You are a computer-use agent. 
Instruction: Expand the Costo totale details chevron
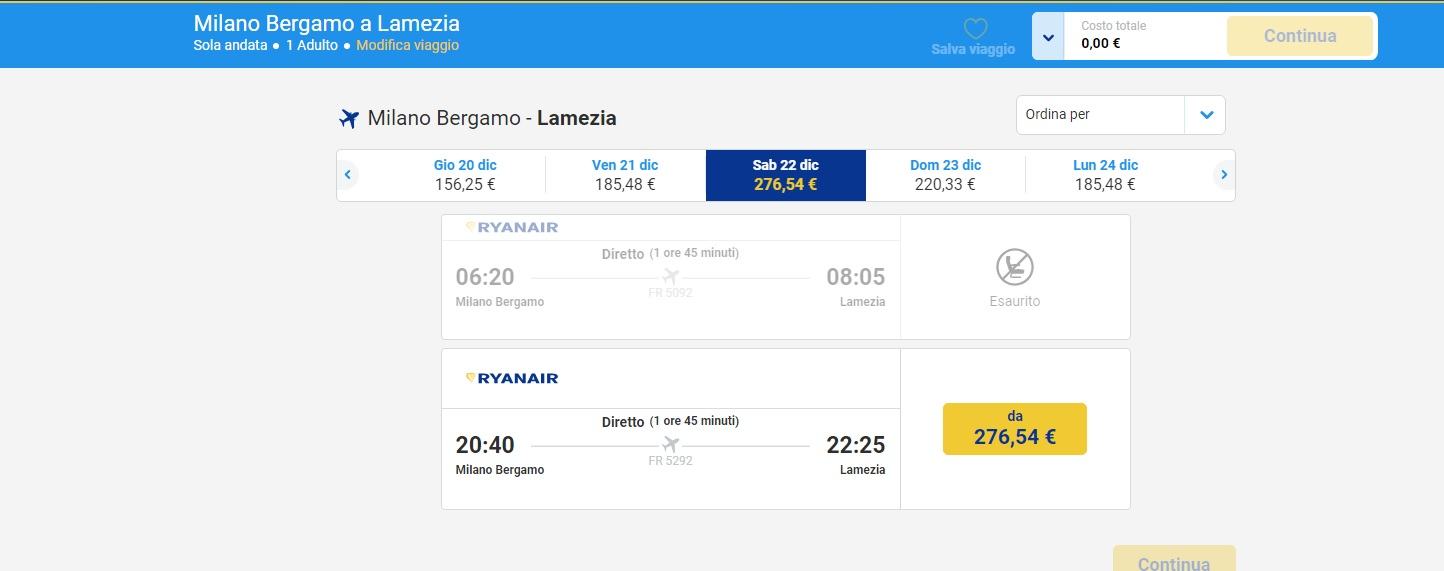1048,37
